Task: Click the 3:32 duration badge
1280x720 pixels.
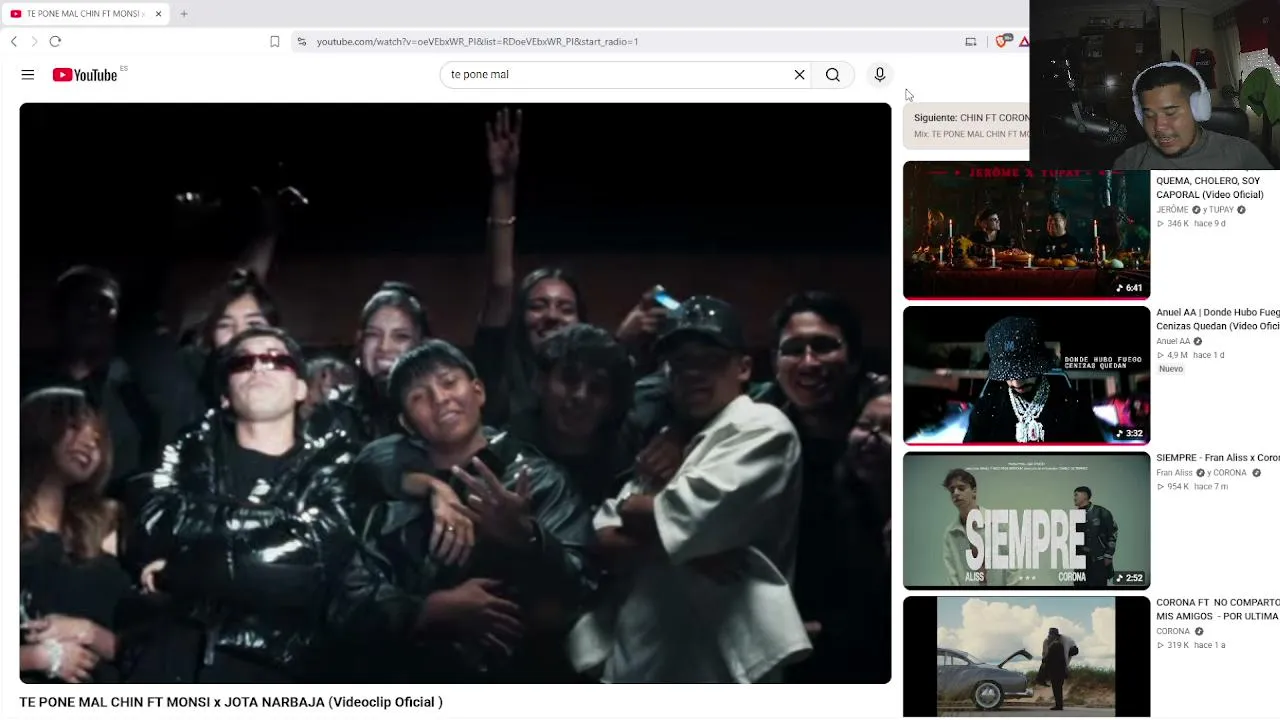Action: [1129, 434]
